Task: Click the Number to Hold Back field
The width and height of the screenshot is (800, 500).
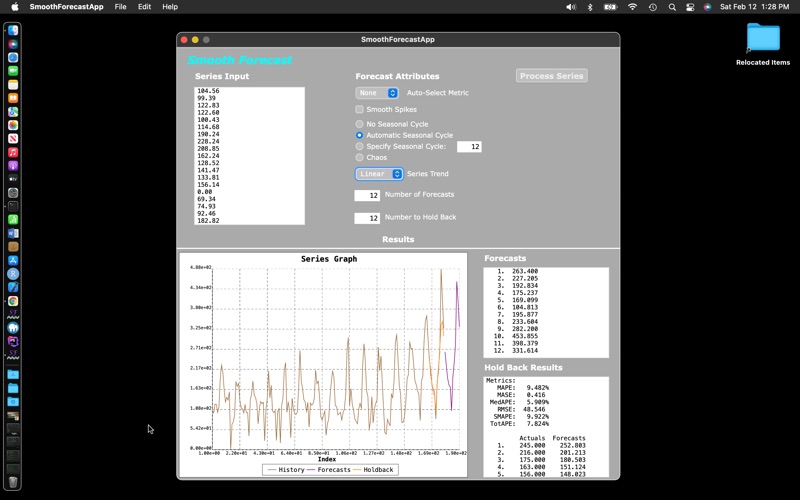Action: 367,218
